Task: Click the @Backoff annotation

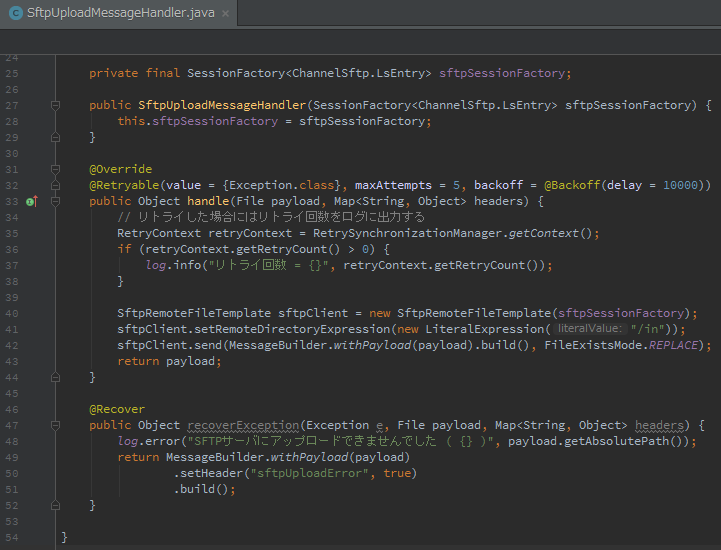Action: [x=572, y=185]
